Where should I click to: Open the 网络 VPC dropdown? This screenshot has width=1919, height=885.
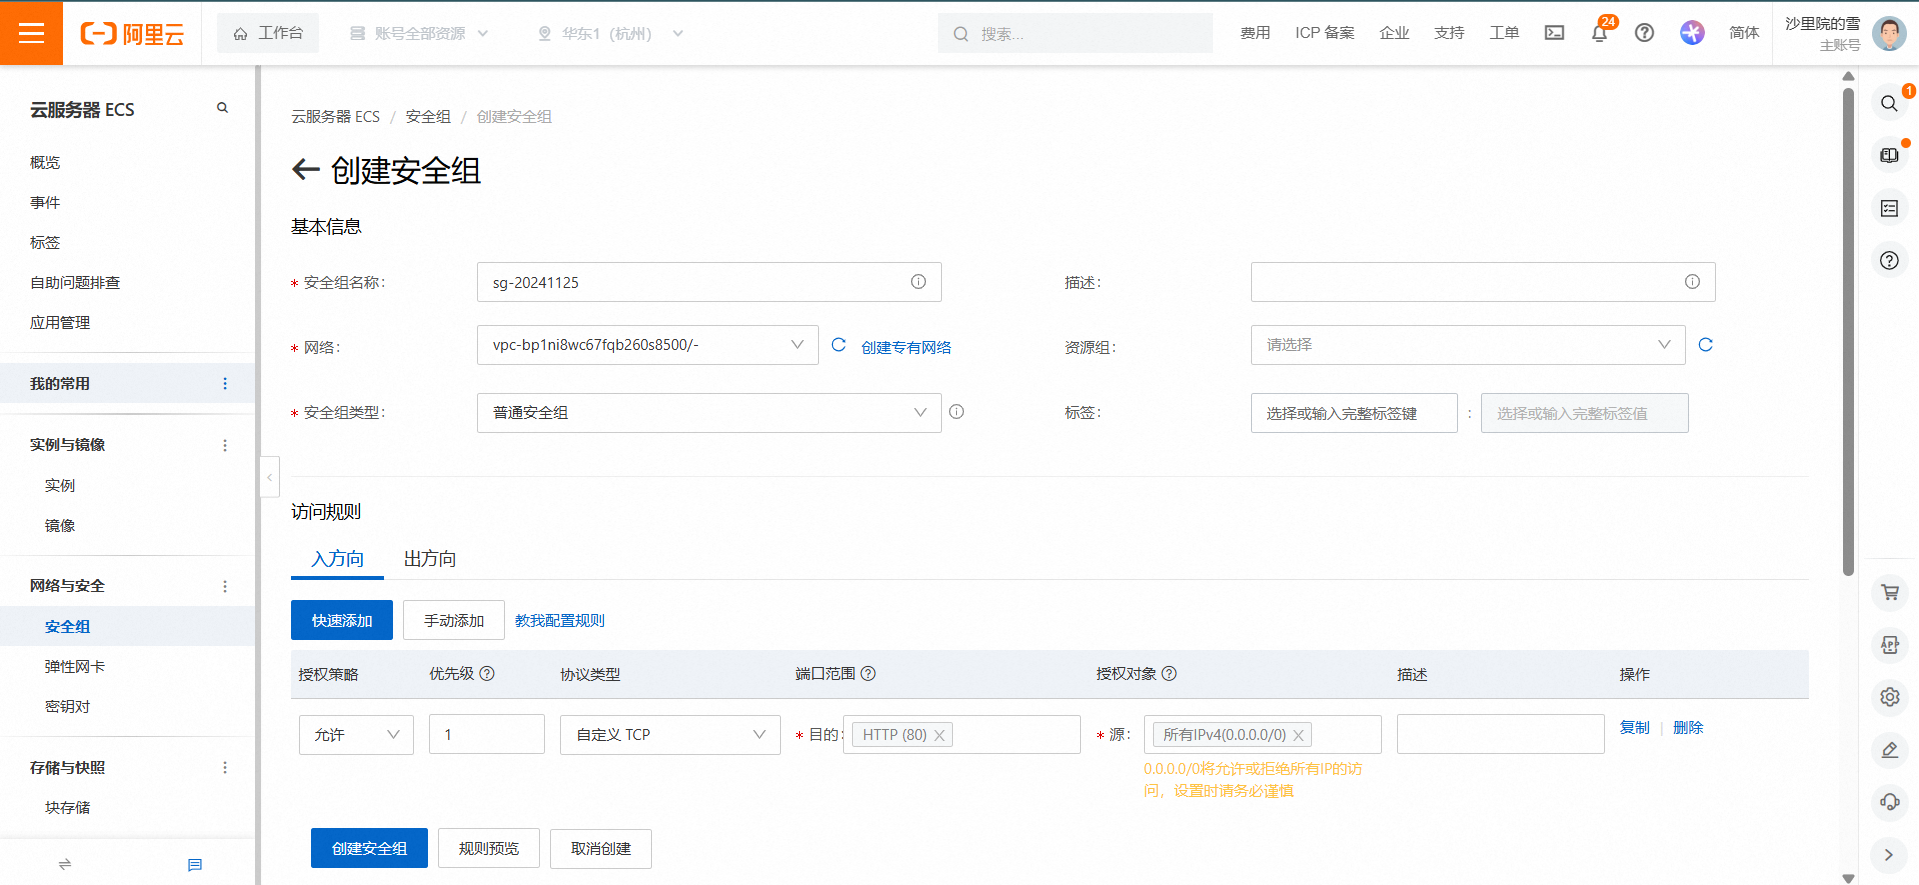pyautogui.click(x=647, y=345)
